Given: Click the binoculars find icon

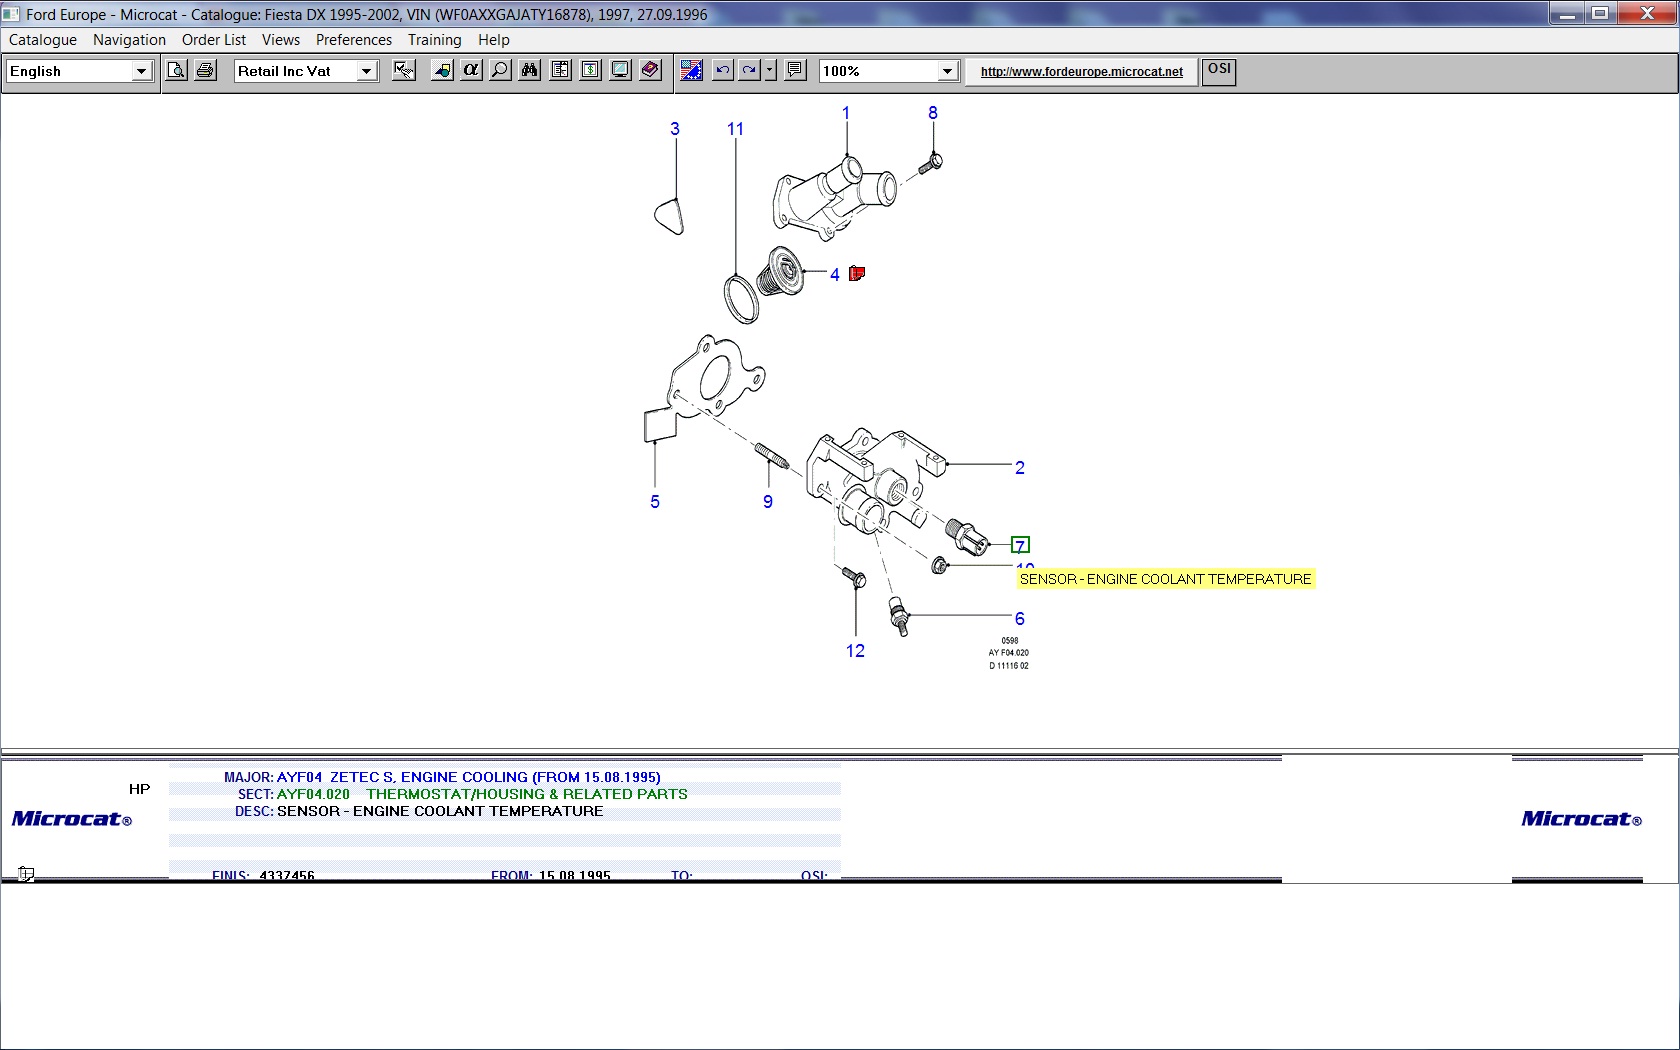Looking at the screenshot, I should pyautogui.click(x=530, y=70).
